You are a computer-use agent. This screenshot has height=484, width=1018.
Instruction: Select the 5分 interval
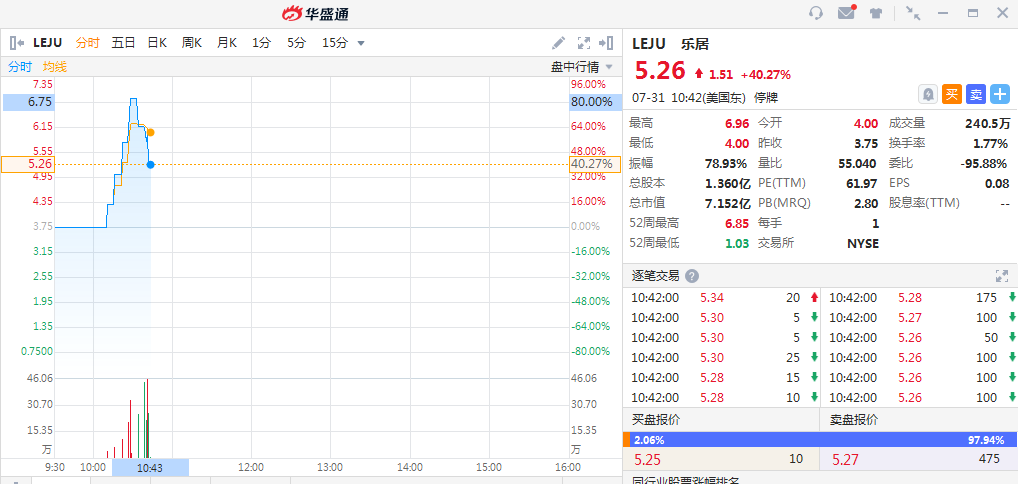[296, 43]
